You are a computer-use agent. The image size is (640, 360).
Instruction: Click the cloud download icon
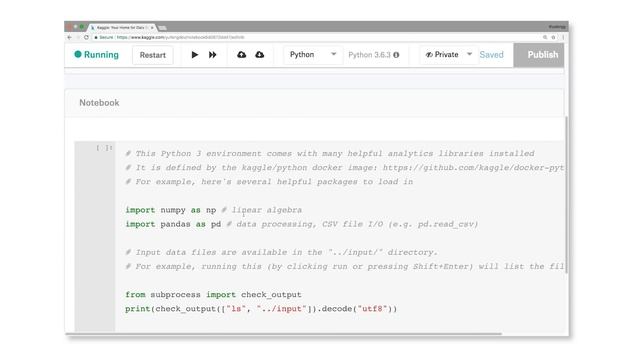point(260,55)
